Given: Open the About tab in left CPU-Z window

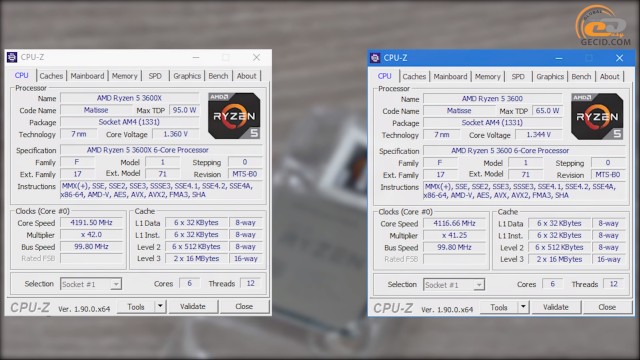Looking at the screenshot, I should click(x=247, y=76).
